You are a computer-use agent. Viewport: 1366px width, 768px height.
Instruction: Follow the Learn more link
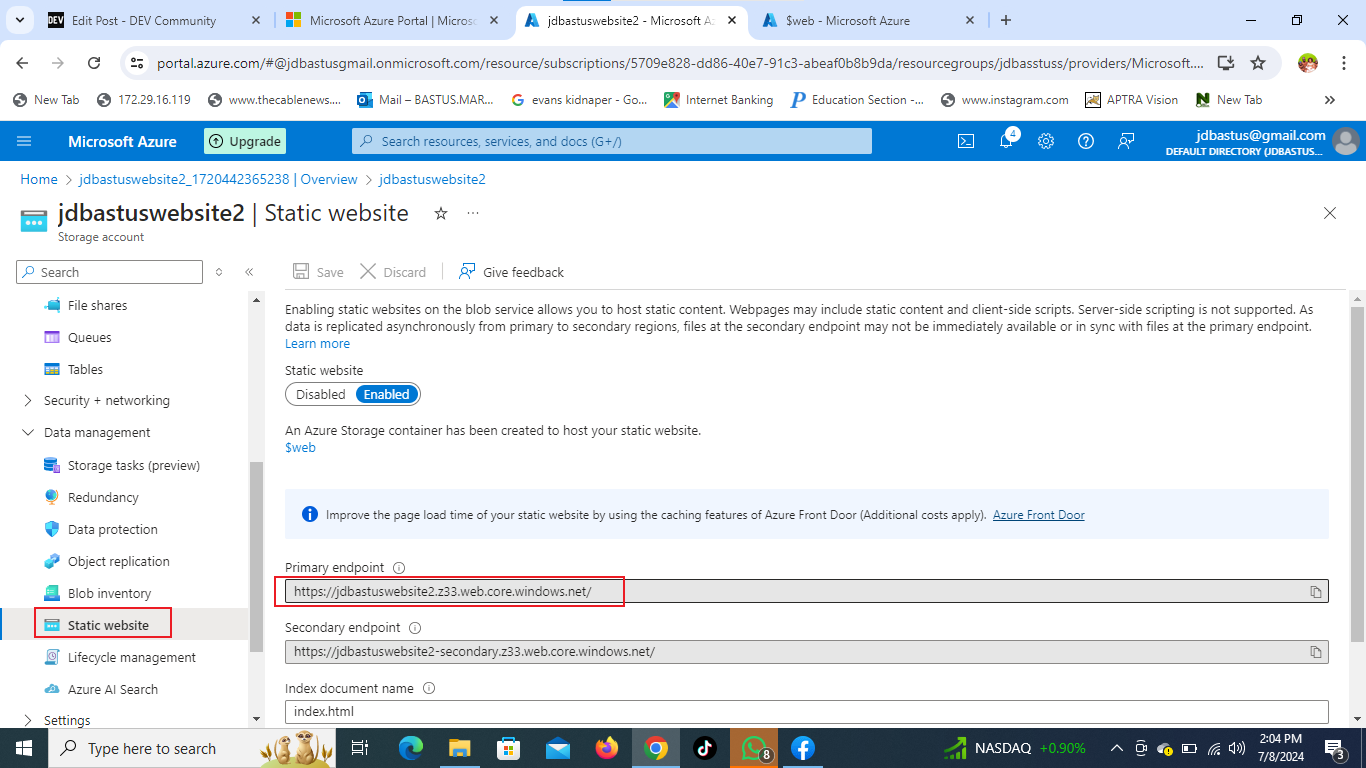(317, 343)
